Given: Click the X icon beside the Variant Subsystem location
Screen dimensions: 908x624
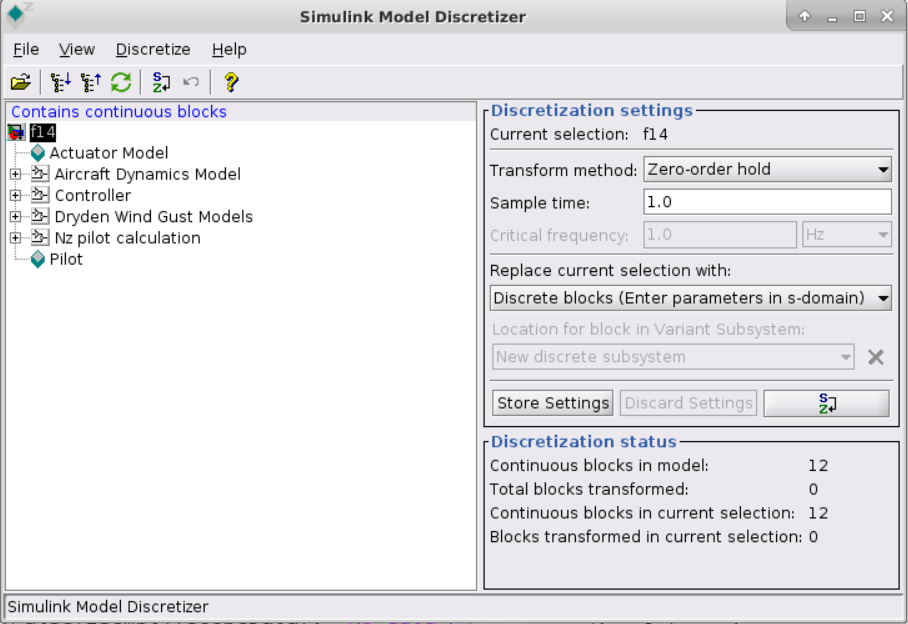Looking at the screenshot, I should point(876,357).
